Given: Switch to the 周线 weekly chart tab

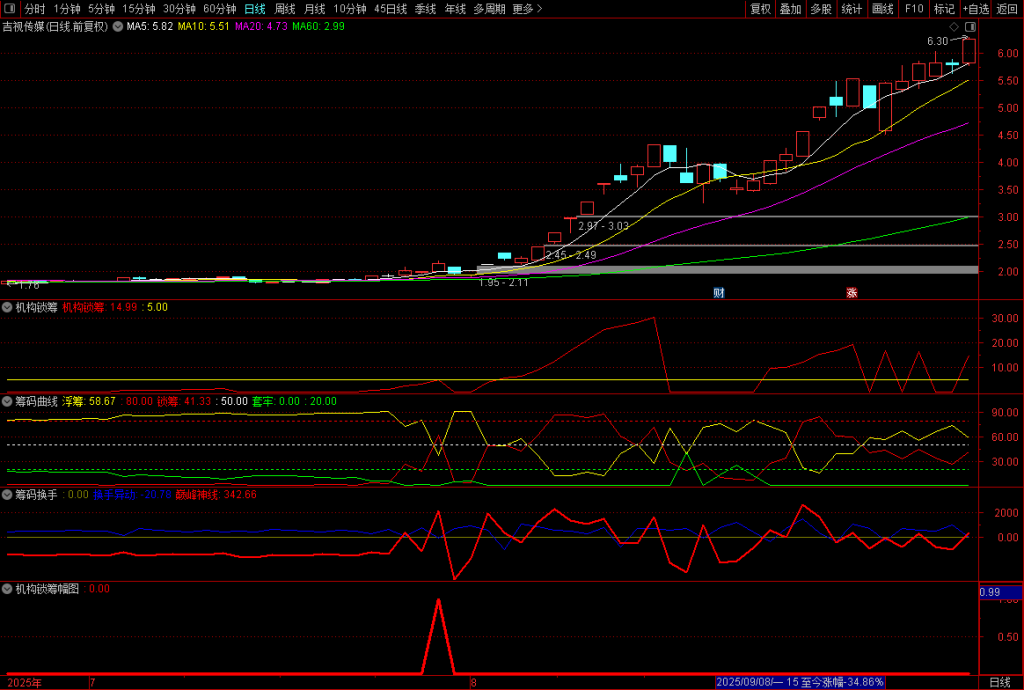Looking at the screenshot, I should pyautogui.click(x=285, y=9).
